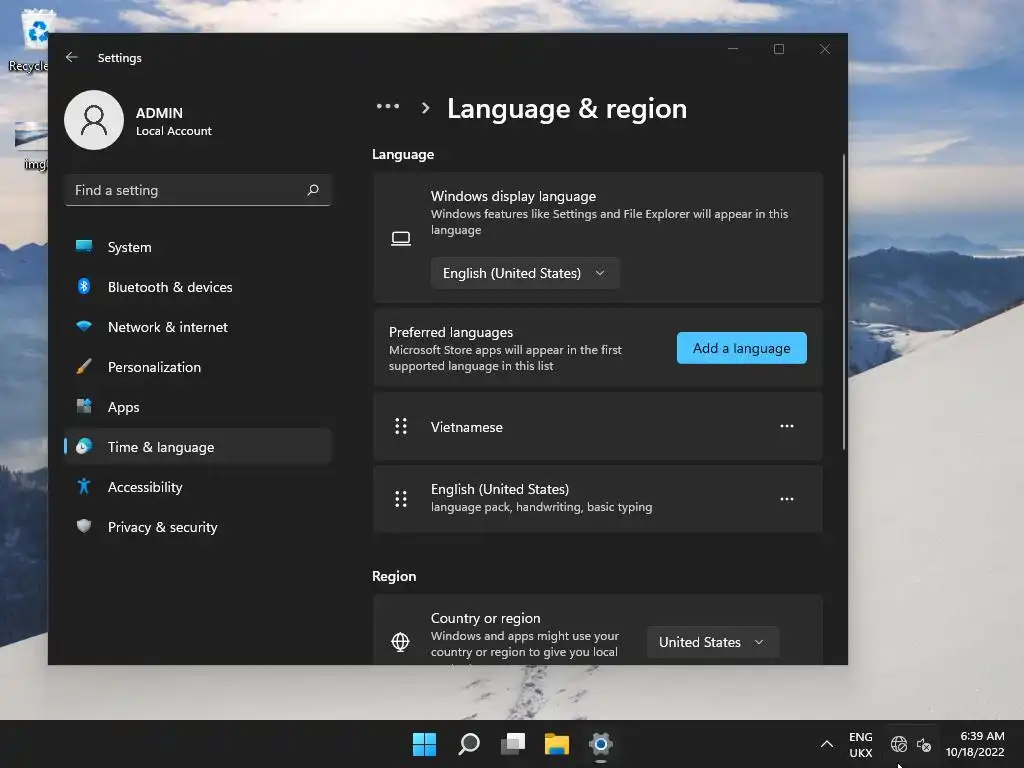The image size is (1024, 768).
Task: Open taskbar Search
Action: pyautogui.click(x=469, y=744)
